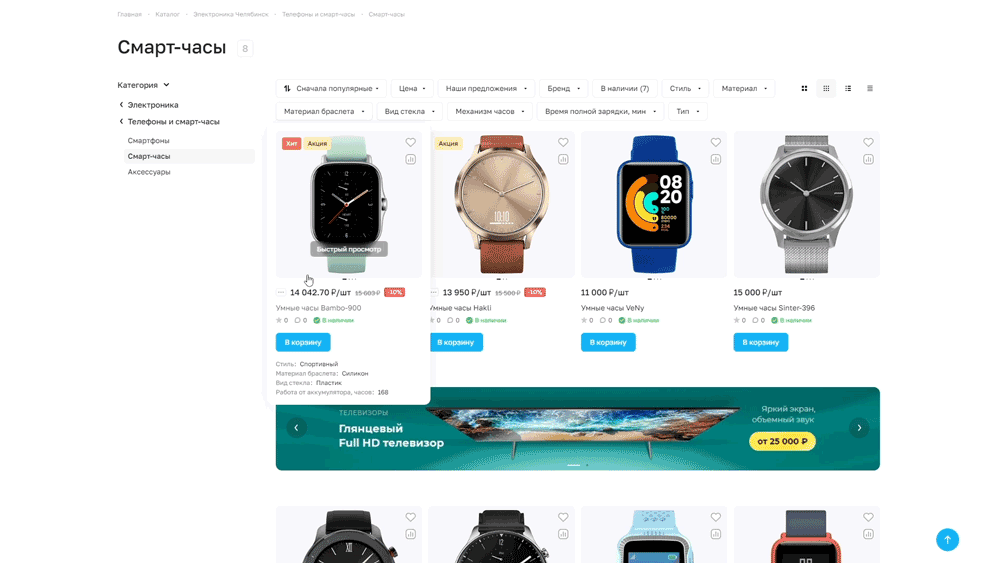Add Bambo-900 to cart 'В корзину'
This screenshot has height=563, width=1000.
[x=303, y=342]
